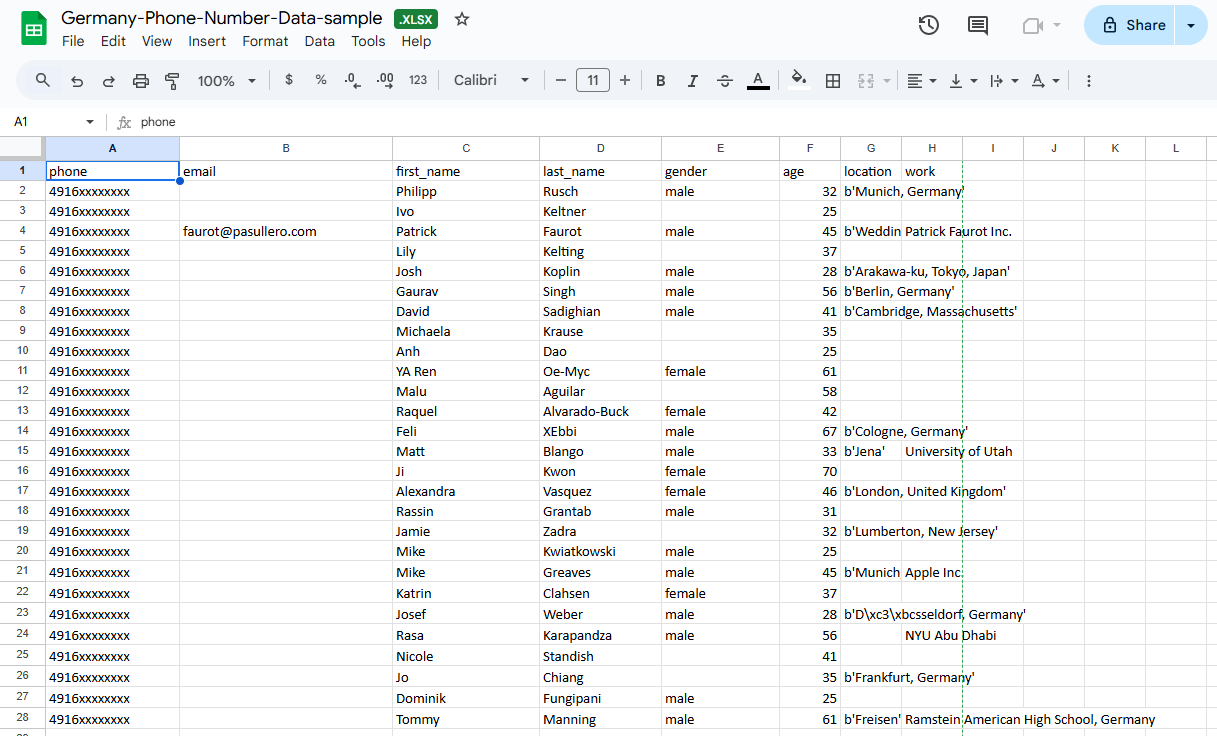Select row 14 header
The height and width of the screenshot is (736, 1217).
(22, 431)
